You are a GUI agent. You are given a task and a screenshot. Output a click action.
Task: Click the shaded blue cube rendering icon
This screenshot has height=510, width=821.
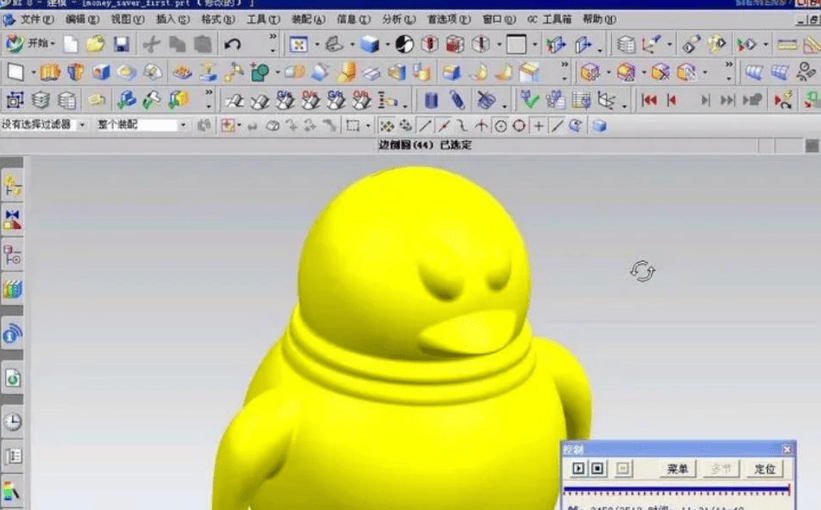pos(370,44)
